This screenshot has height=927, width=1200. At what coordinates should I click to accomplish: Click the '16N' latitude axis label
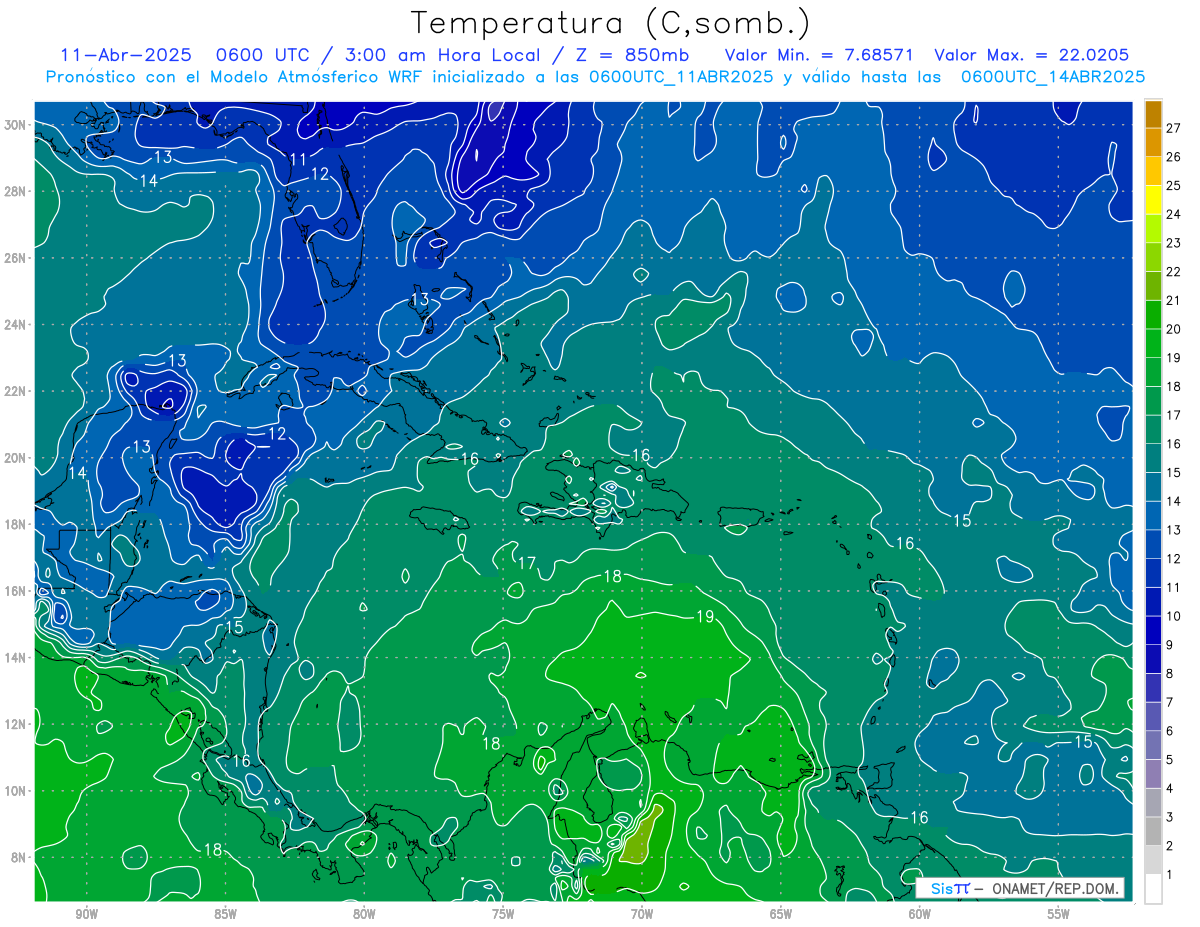click(x=17, y=591)
